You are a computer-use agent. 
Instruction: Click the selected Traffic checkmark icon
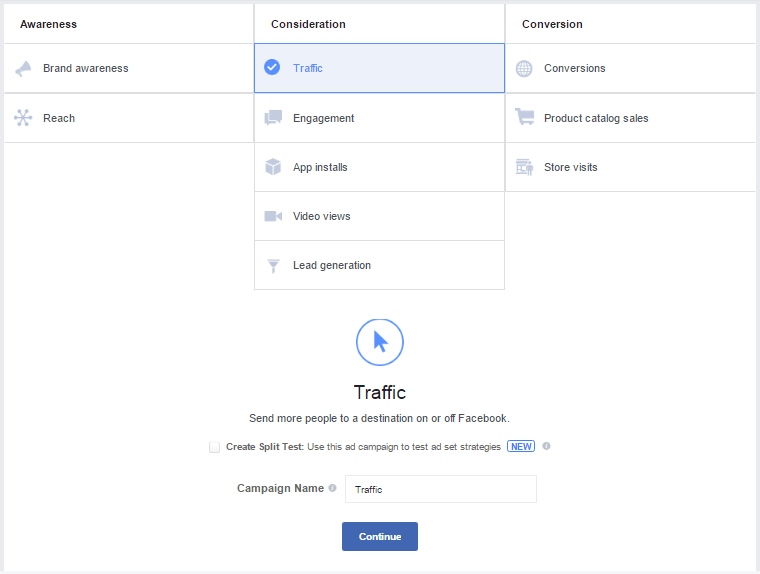click(x=272, y=68)
